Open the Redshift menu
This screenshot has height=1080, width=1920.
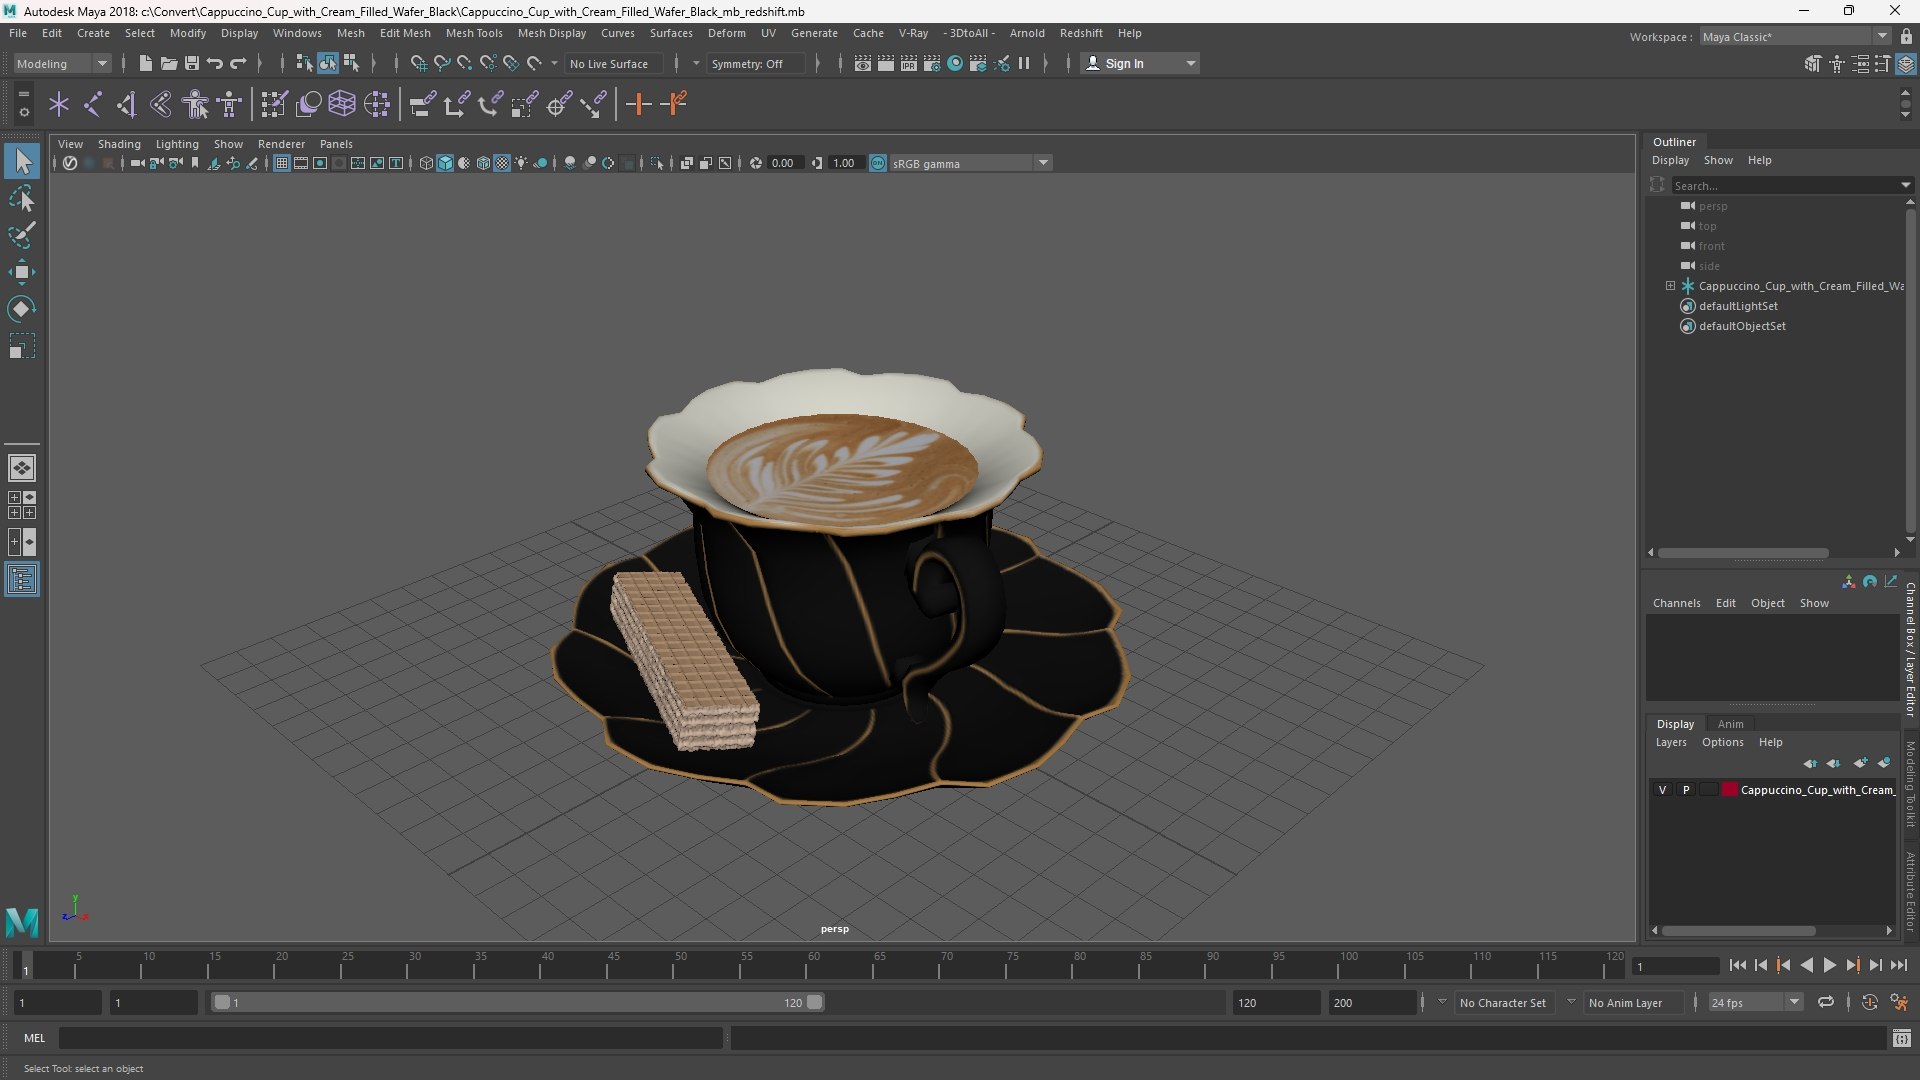[x=1081, y=33]
